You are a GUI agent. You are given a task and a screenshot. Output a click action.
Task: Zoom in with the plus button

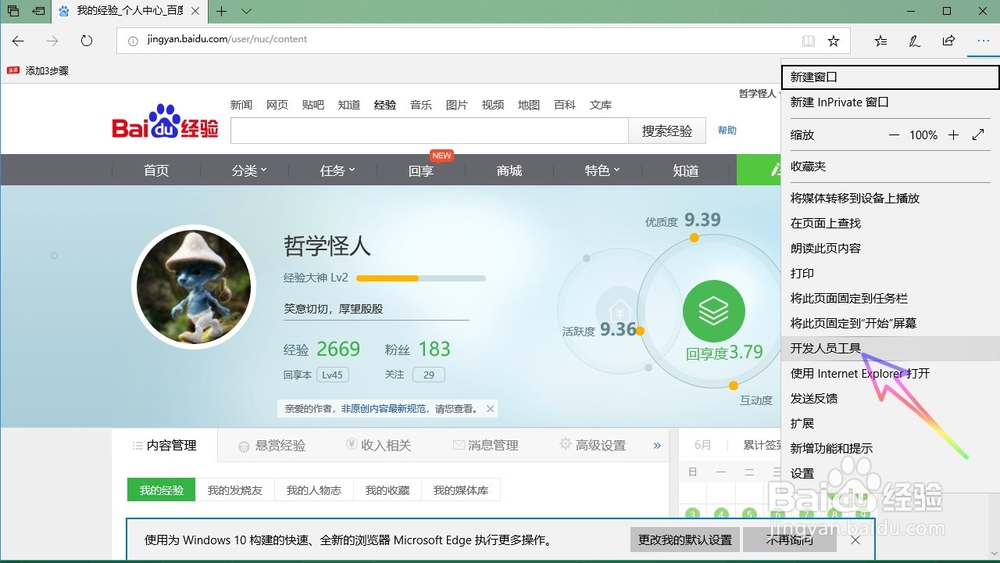953,135
